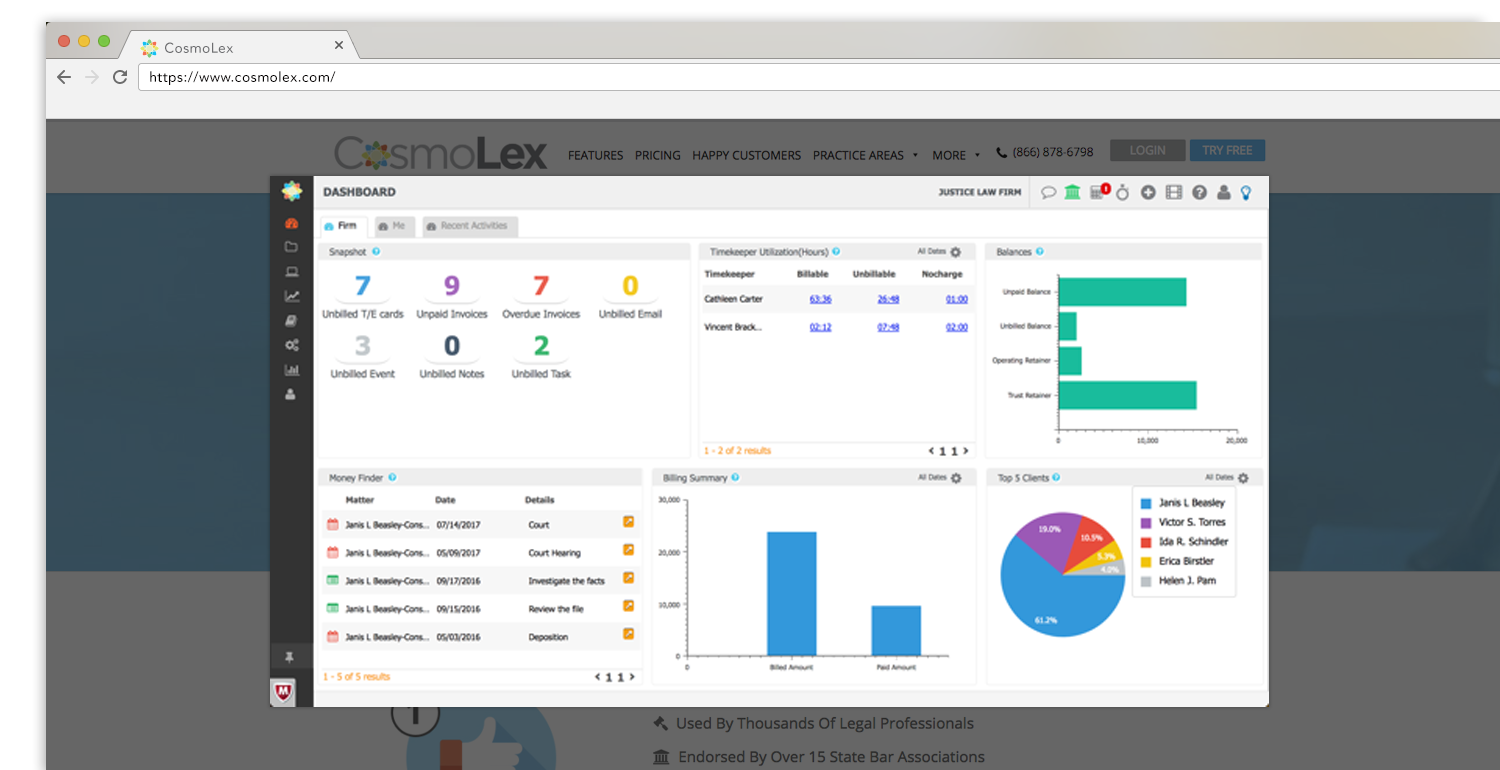
Task: Open the Recent Activities tab
Action: 469,226
